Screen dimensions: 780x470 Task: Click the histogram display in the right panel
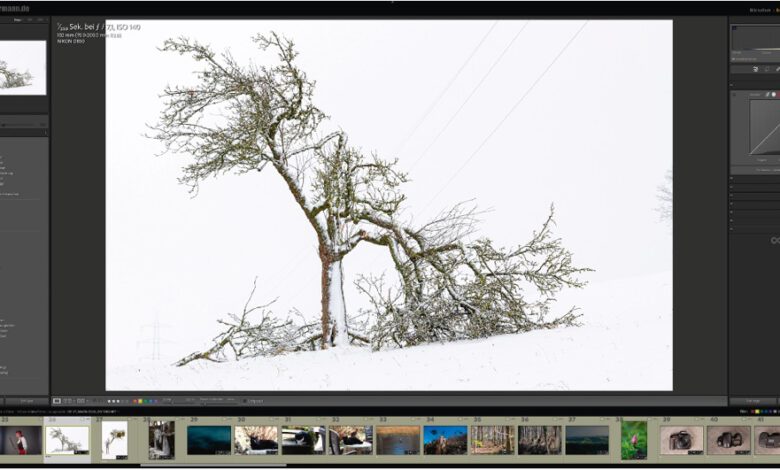point(756,37)
